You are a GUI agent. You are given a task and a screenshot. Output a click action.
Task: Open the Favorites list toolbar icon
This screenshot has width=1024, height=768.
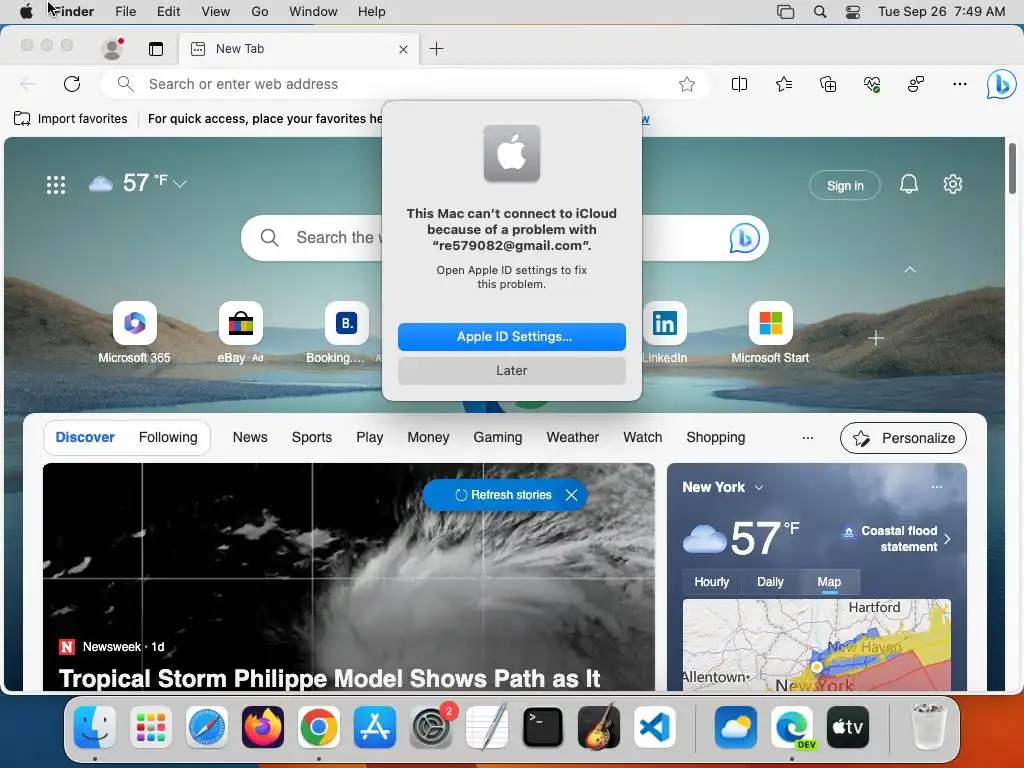coord(784,84)
